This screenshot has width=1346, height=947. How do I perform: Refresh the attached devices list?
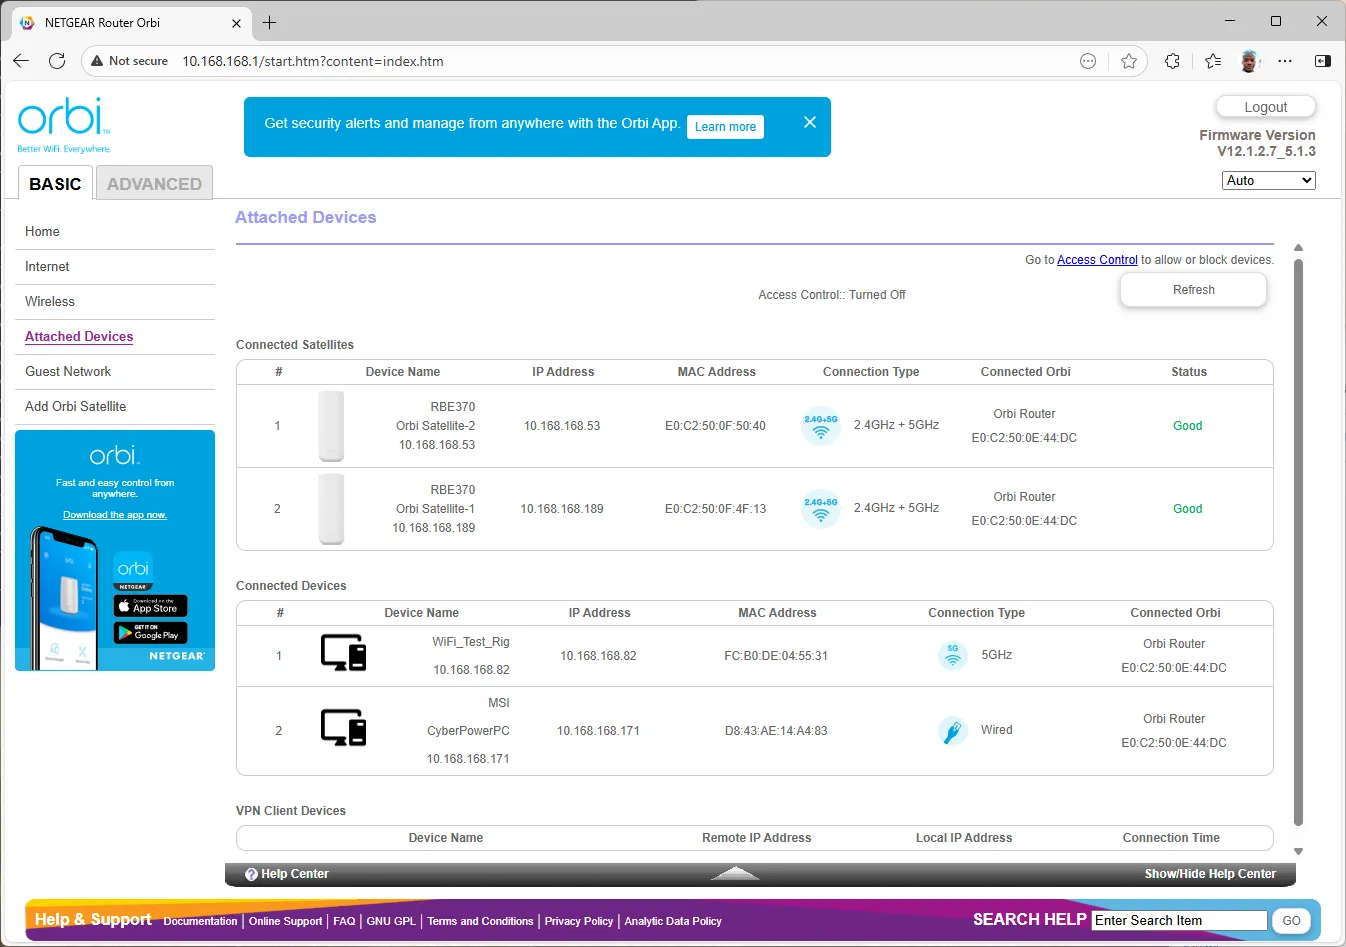coord(1193,290)
